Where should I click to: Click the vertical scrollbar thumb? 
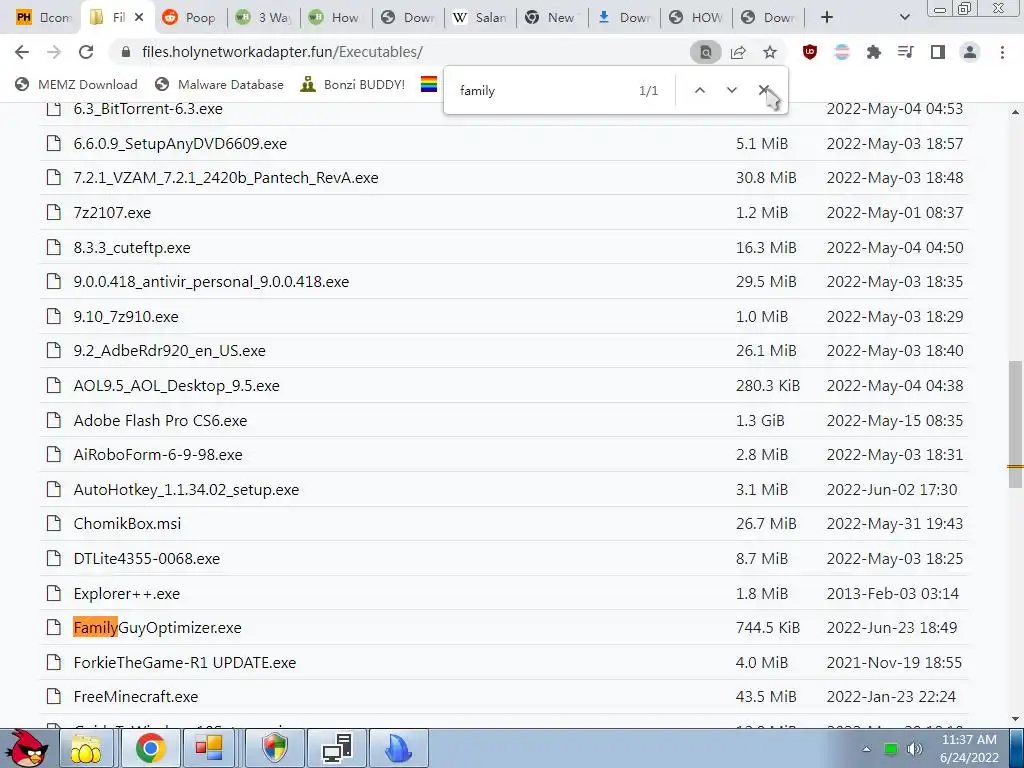click(x=1015, y=424)
